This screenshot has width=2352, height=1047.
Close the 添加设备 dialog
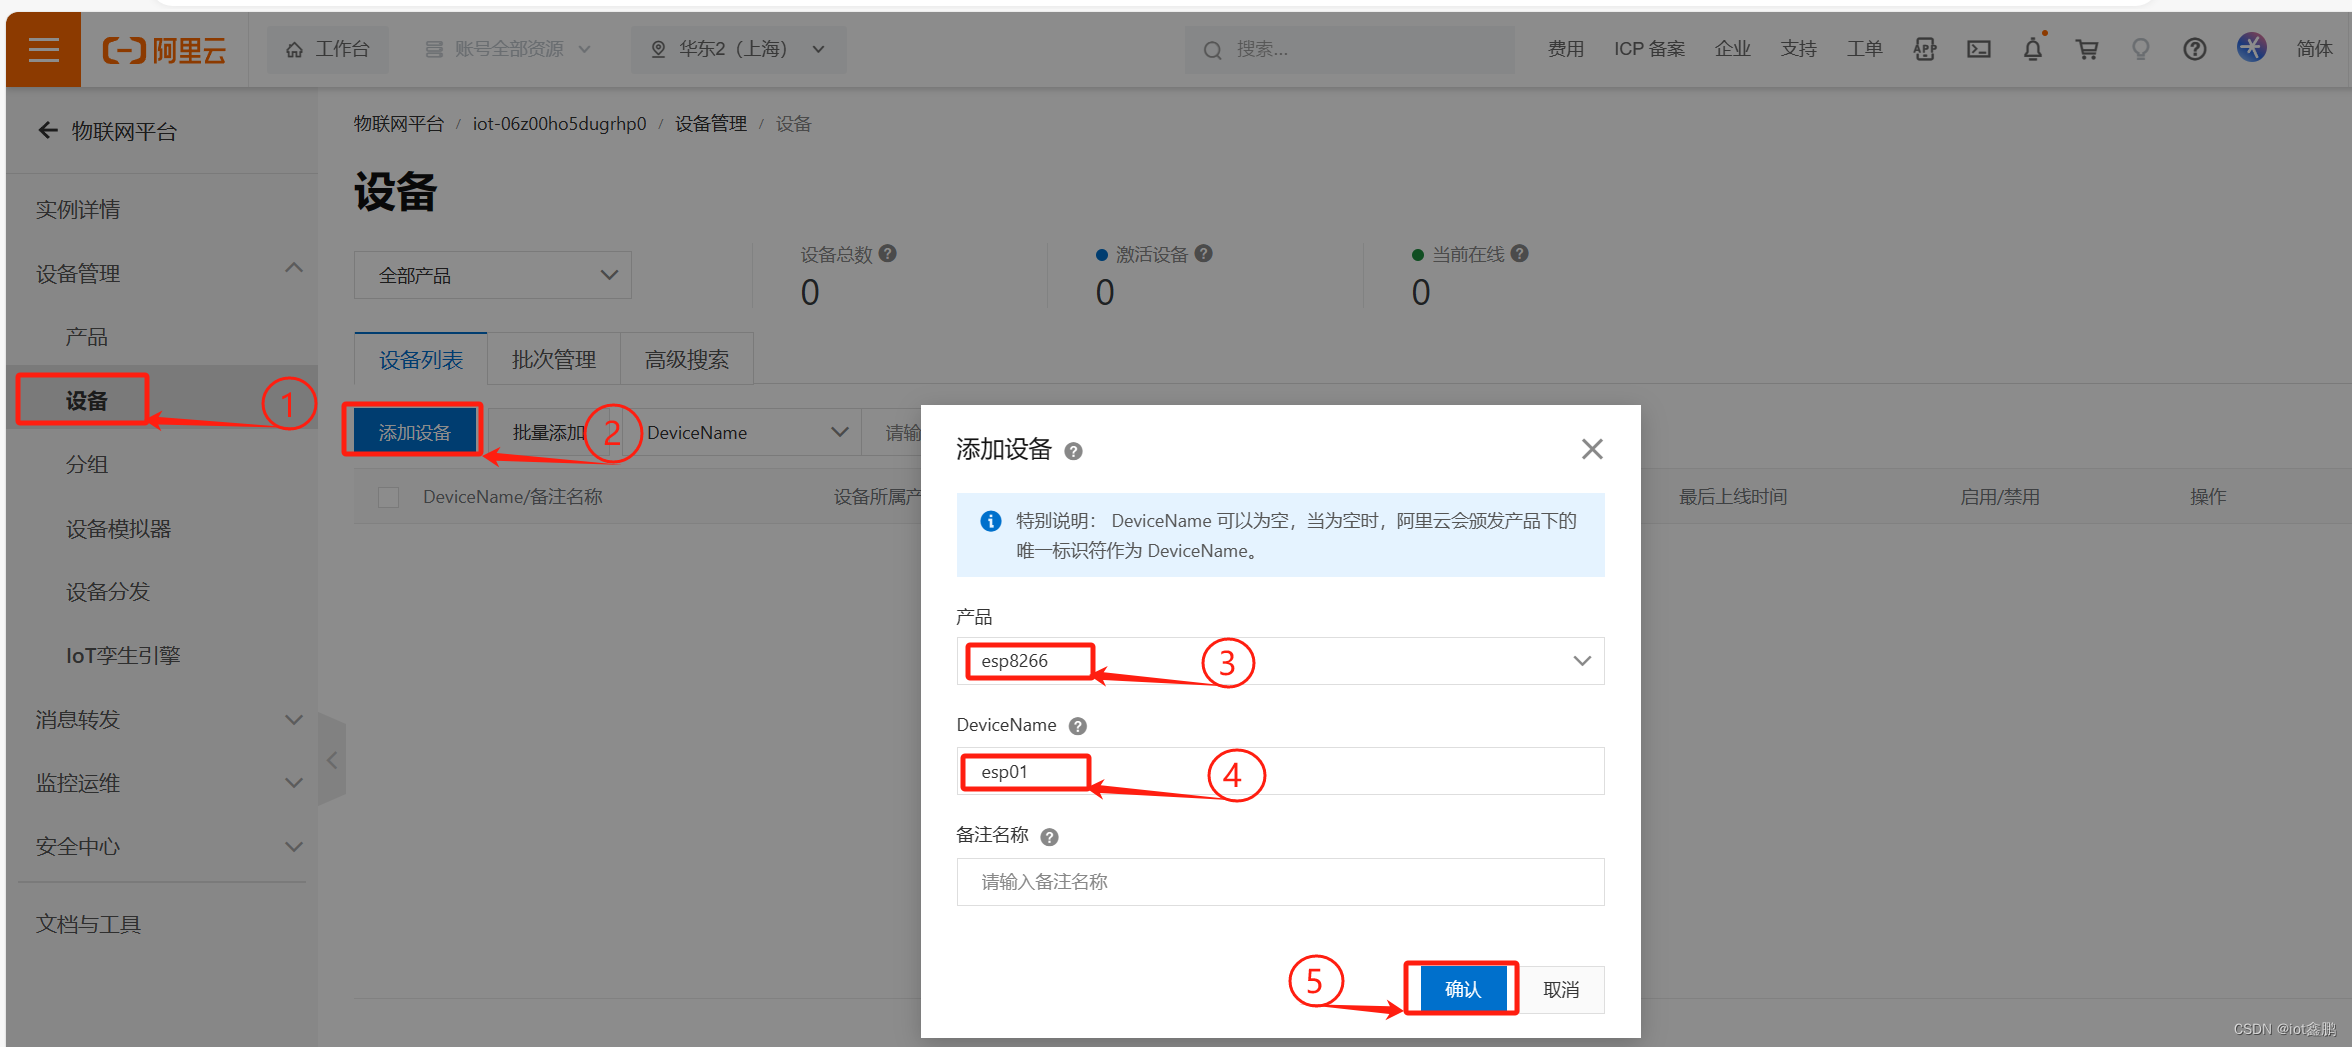[1592, 449]
